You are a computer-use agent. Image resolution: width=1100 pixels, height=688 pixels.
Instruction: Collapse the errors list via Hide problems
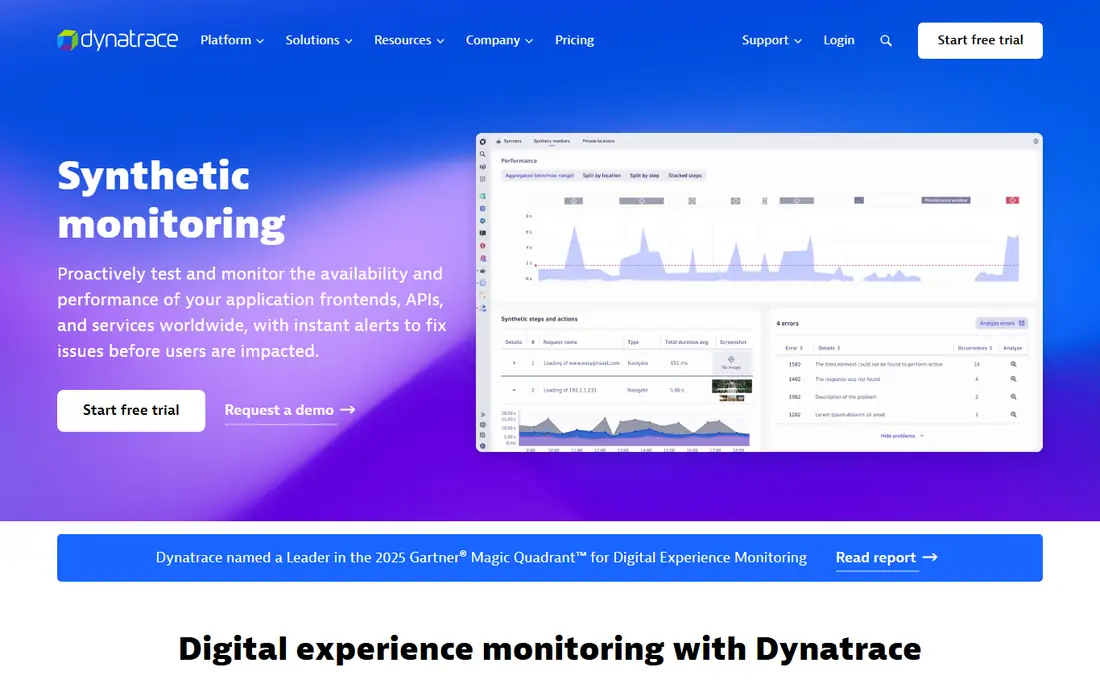[x=901, y=436]
